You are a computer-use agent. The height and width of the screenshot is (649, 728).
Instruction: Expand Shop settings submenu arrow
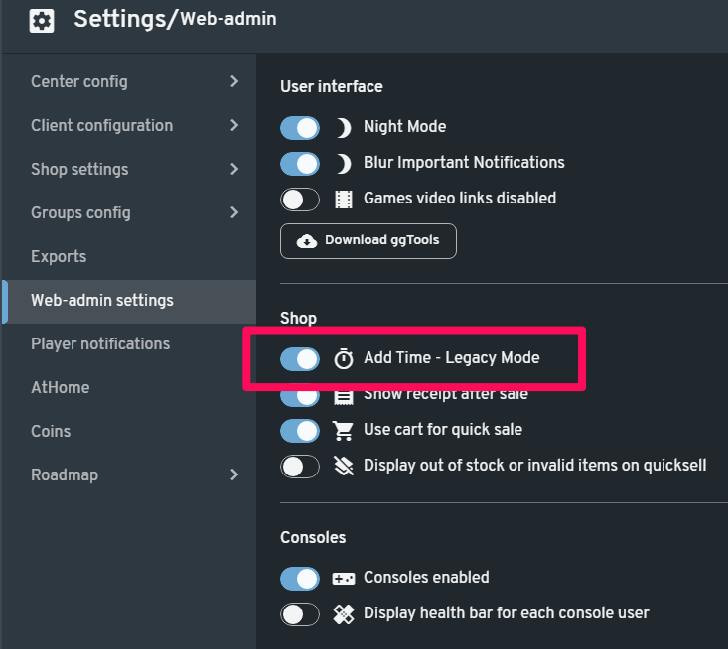click(x=234, y=169)
